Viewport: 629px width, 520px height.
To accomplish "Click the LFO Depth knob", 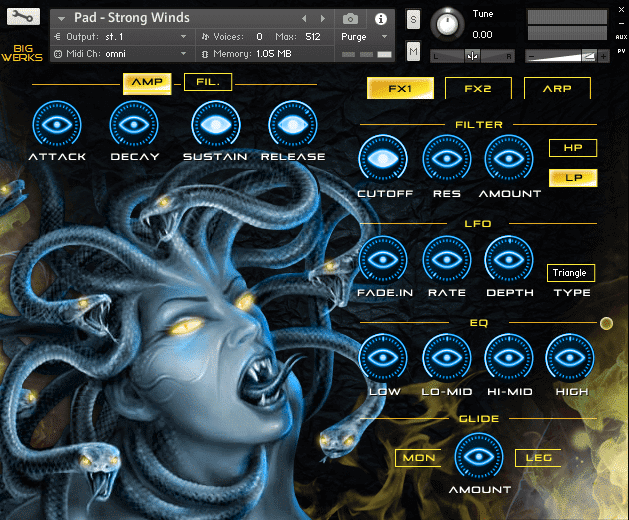I will (509, 259).
